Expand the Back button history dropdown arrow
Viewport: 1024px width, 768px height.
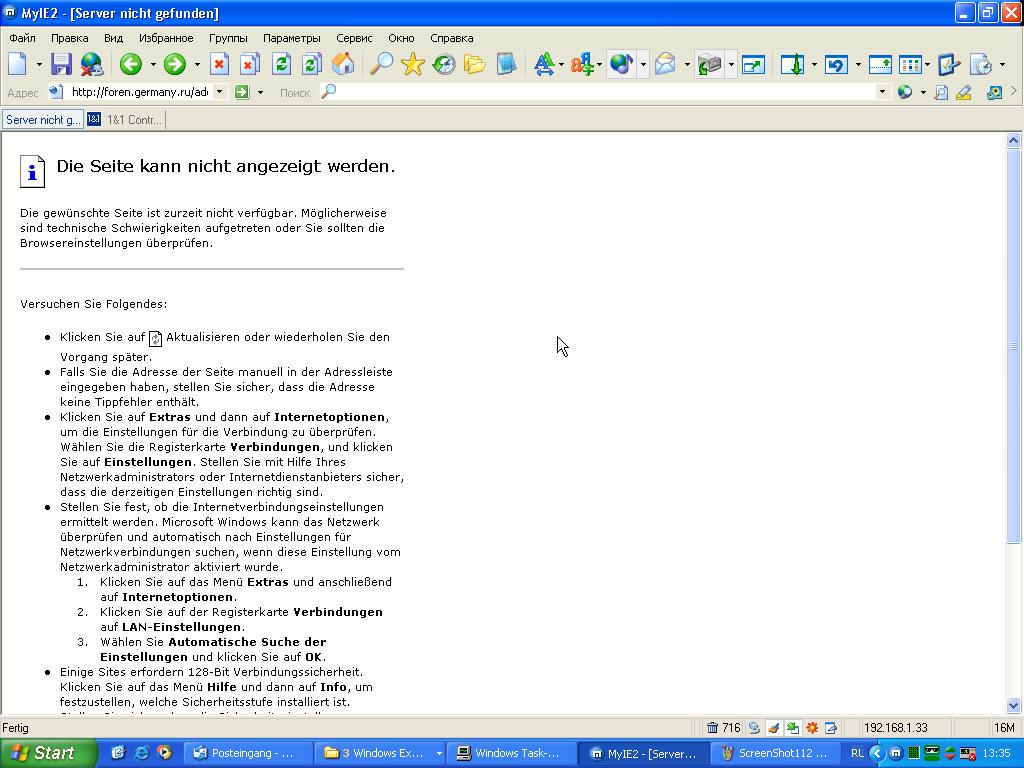click(153, 65)
